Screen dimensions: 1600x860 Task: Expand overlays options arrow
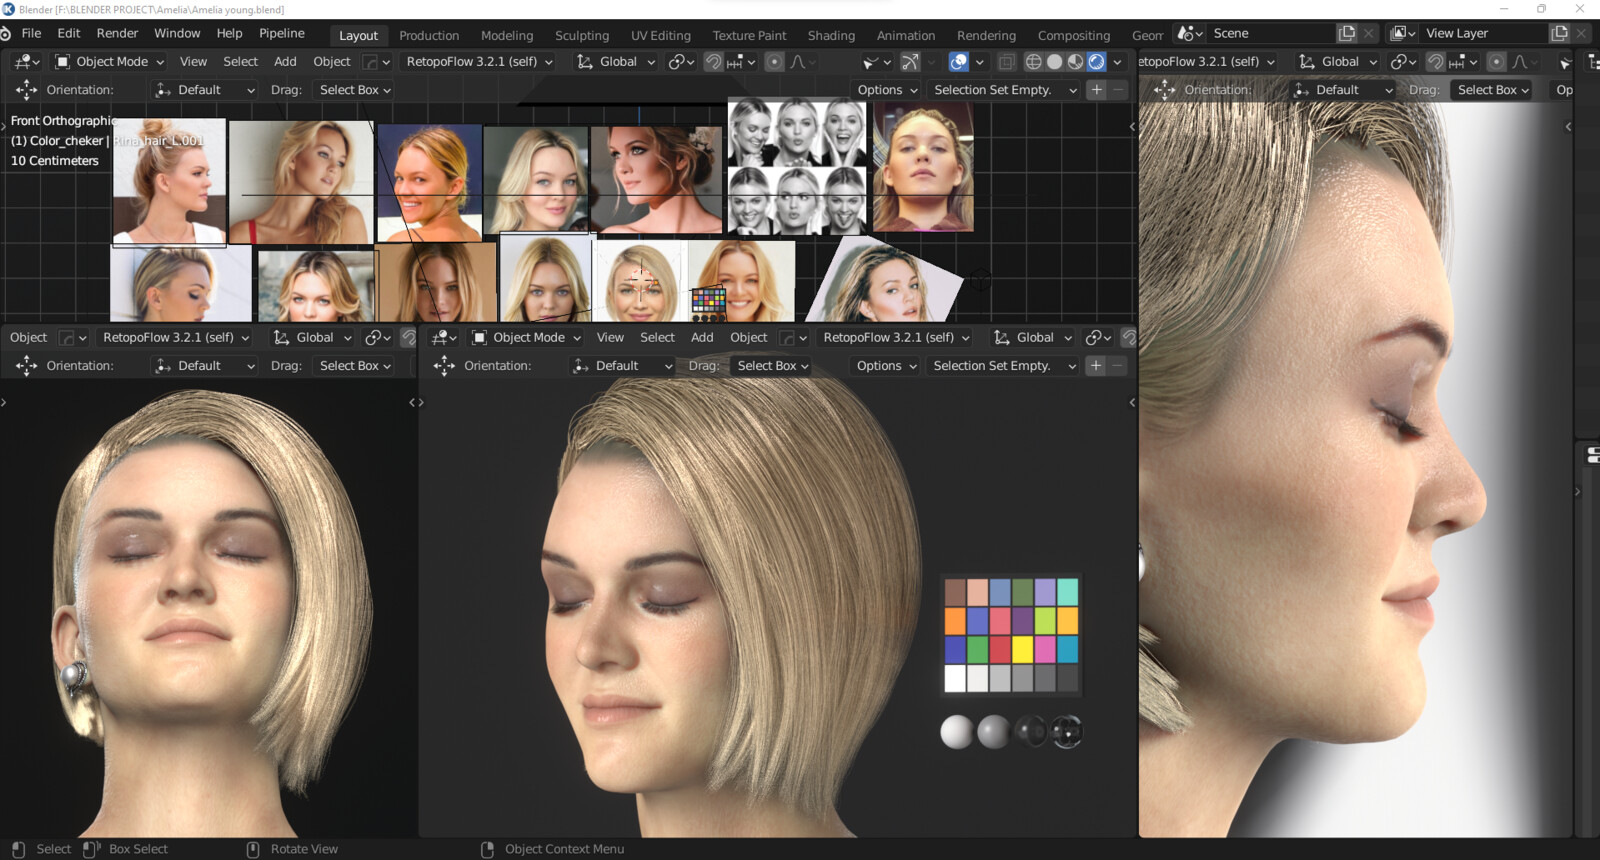click(979, 61)
